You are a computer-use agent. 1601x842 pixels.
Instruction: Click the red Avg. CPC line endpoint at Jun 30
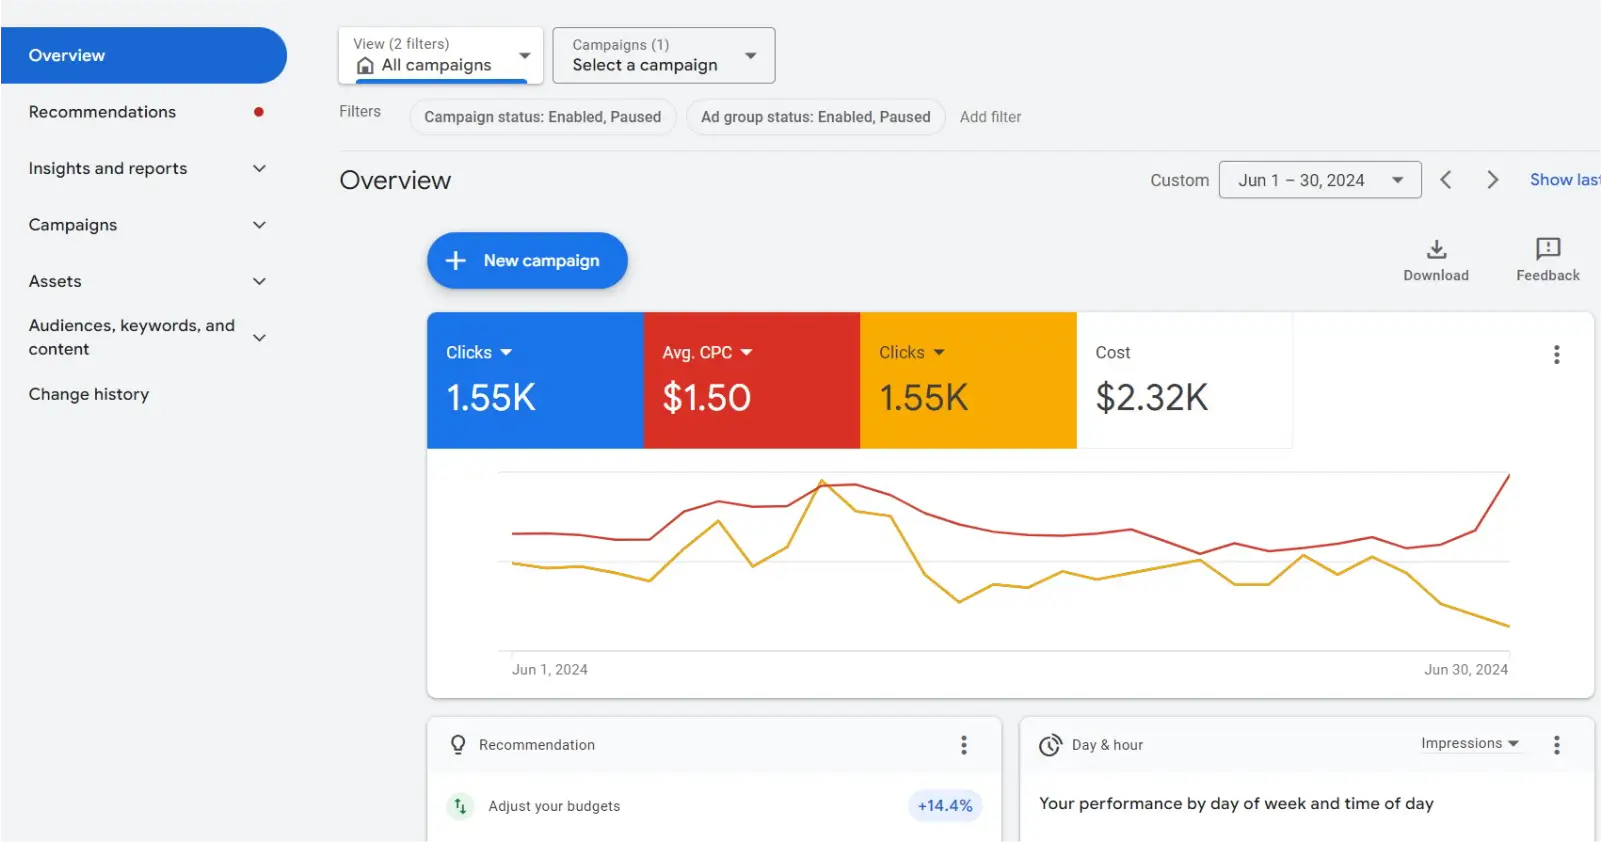1509,476
